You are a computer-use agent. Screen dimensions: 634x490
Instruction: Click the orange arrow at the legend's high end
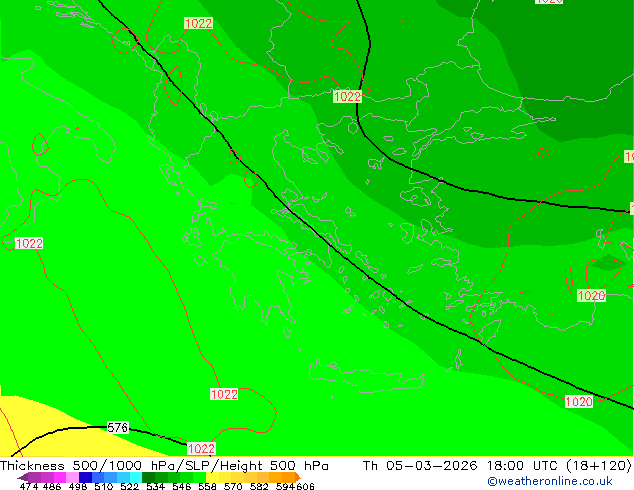[x=298, y=477]
